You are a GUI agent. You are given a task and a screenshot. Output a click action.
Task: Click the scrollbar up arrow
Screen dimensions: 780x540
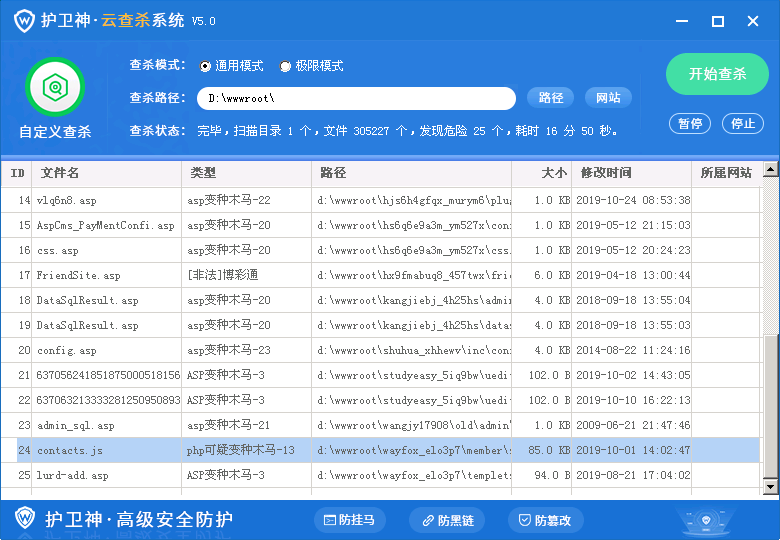click(x=771, y=170)
